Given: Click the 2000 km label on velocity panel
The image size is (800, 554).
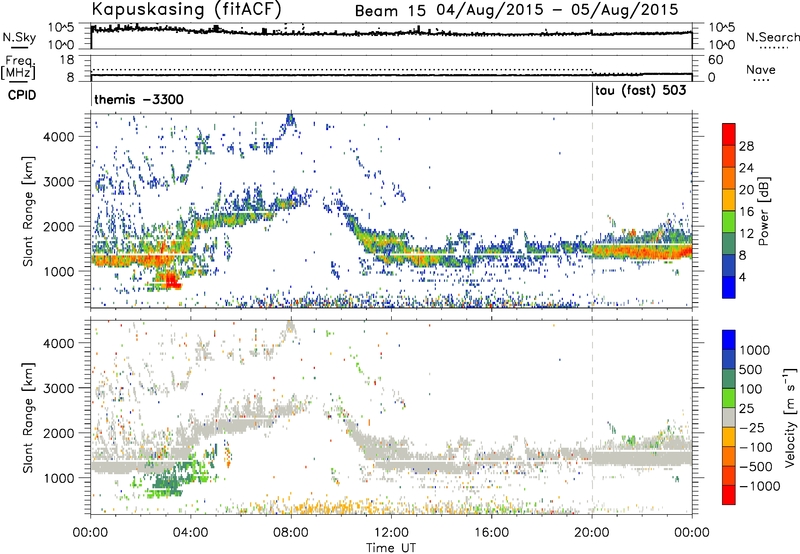Looking at the screenshot, I should (x=58, y=433).
